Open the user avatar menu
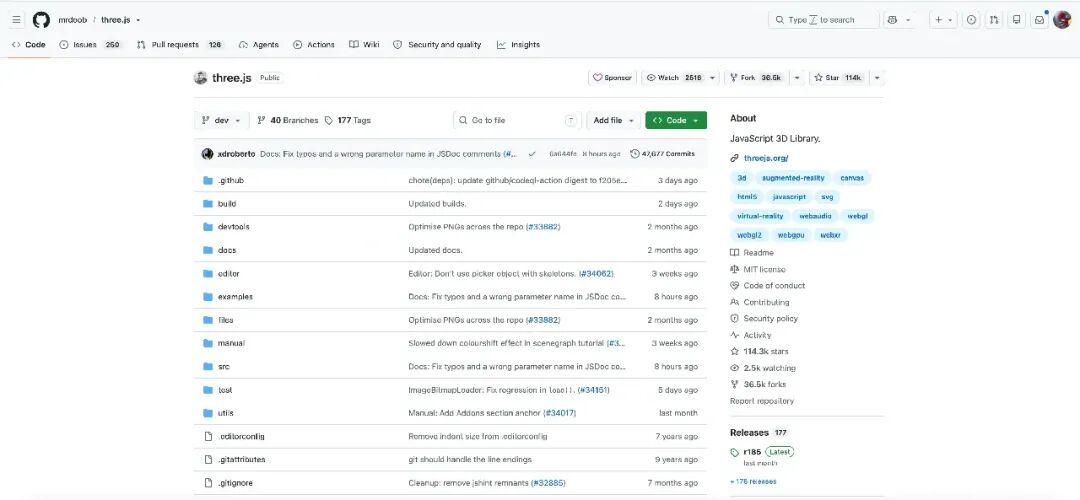Image resolution: width=1080 pixels, height=500 pixels. [1061, 20]
